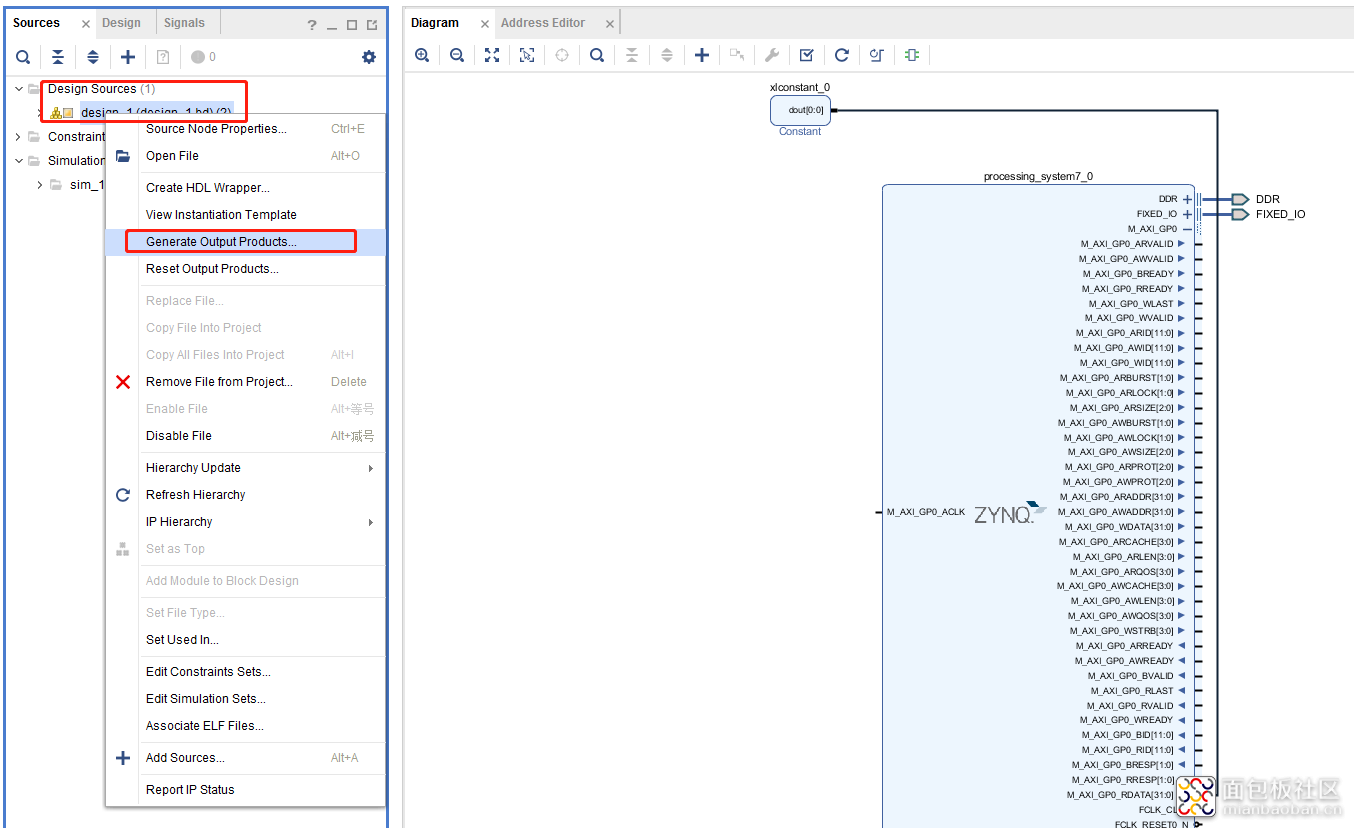Click the Sources panel search icon
Viewport: 1354px width, 828px height.
click(x=22, y=57)
